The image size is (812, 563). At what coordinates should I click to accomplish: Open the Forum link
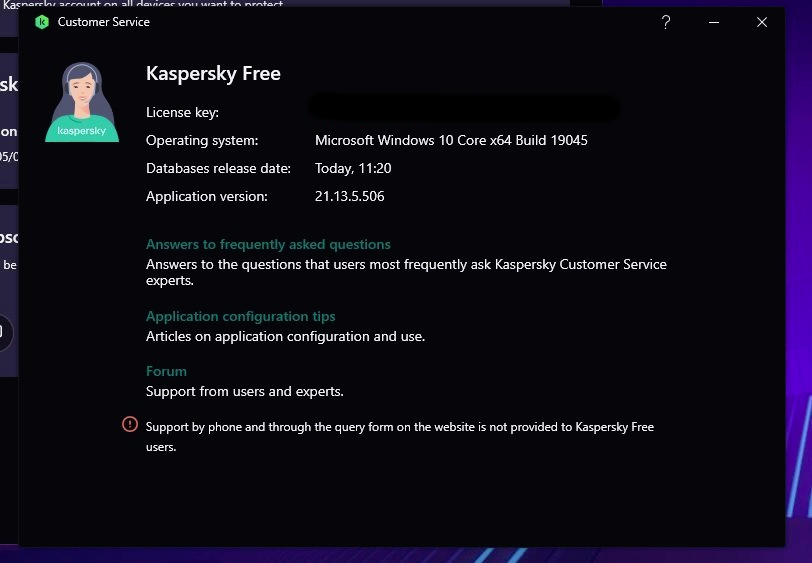[166, 371]
